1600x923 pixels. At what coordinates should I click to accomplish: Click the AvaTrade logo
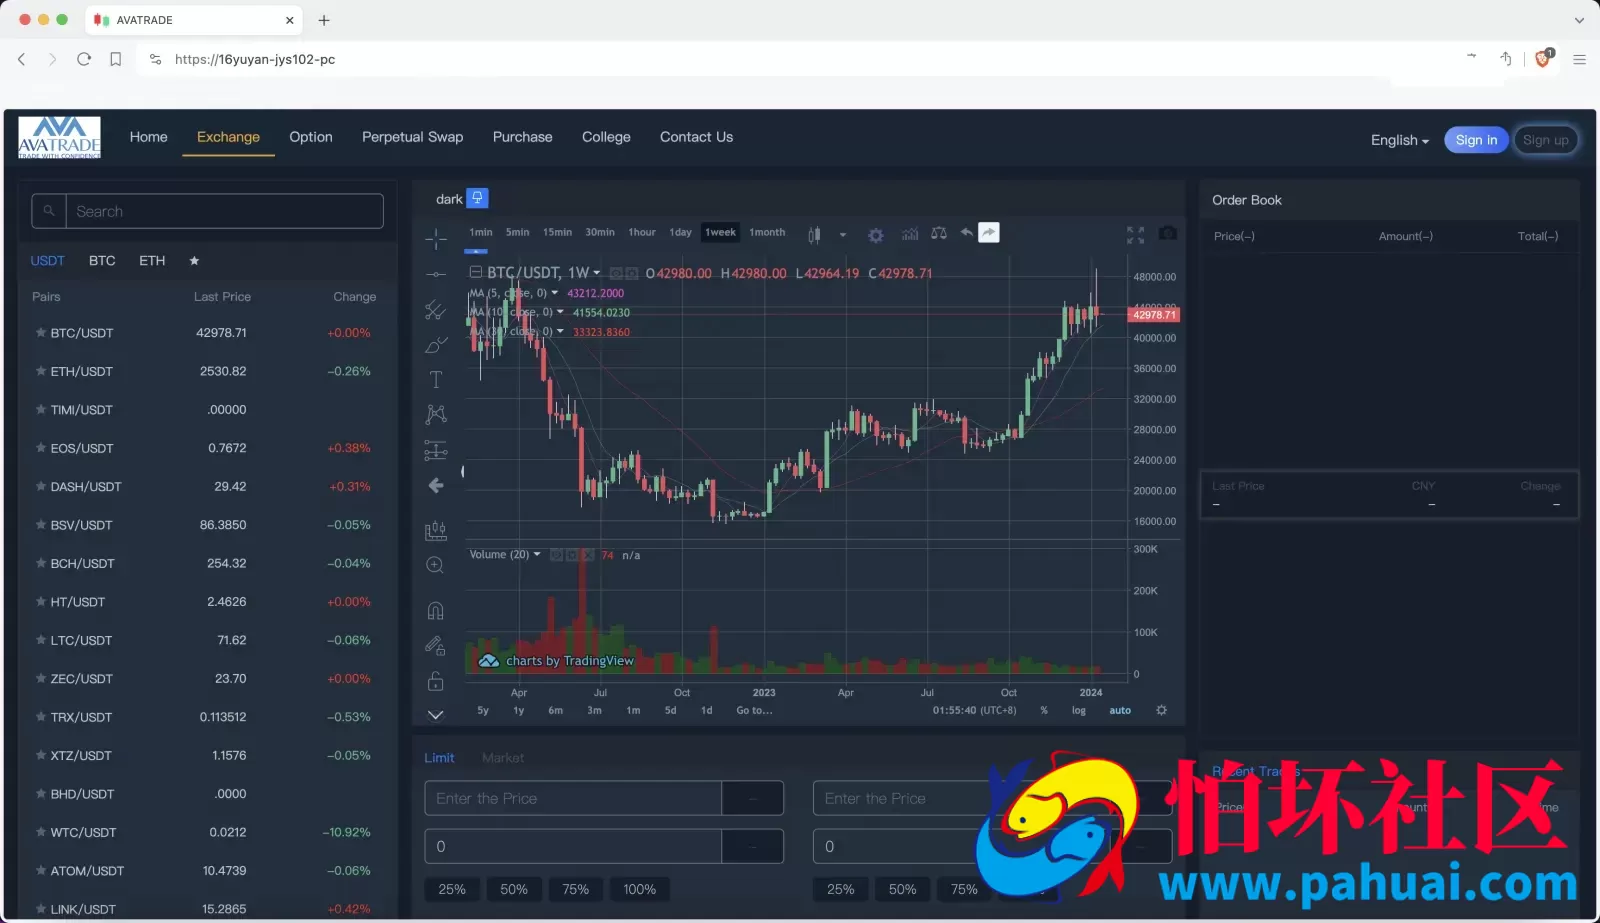click(x=60, y=137)
